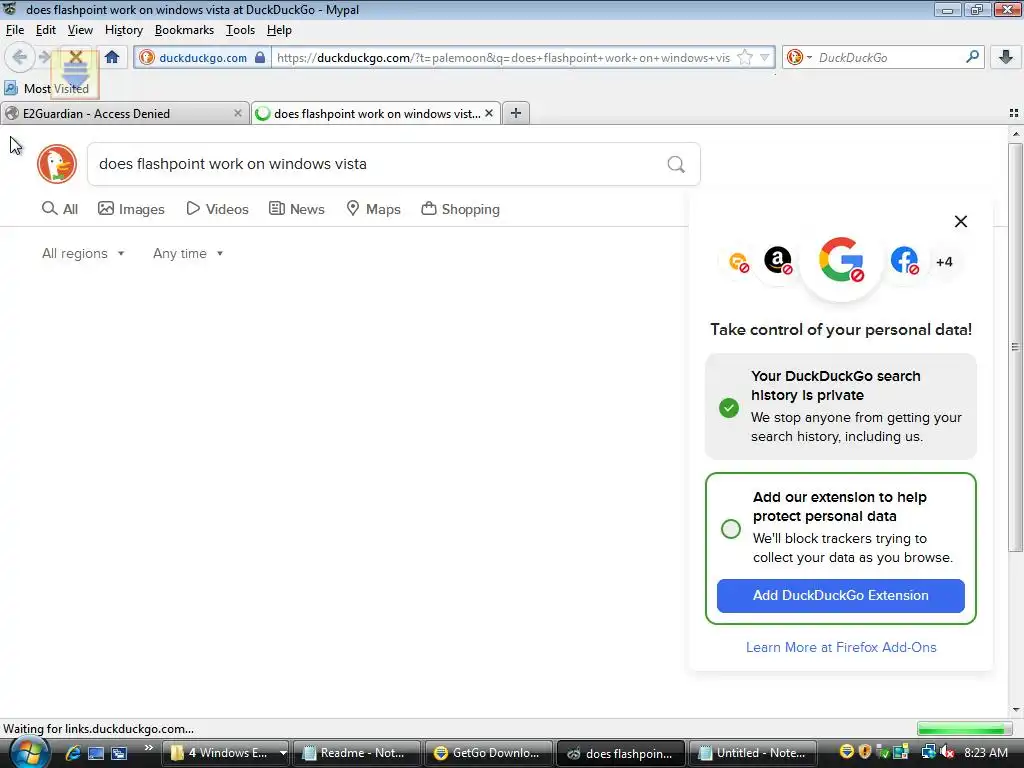Viewport: 1024px width, 768px height.
Task: Select the empty circle for adding the extension
Action: (x=731, y=528)
